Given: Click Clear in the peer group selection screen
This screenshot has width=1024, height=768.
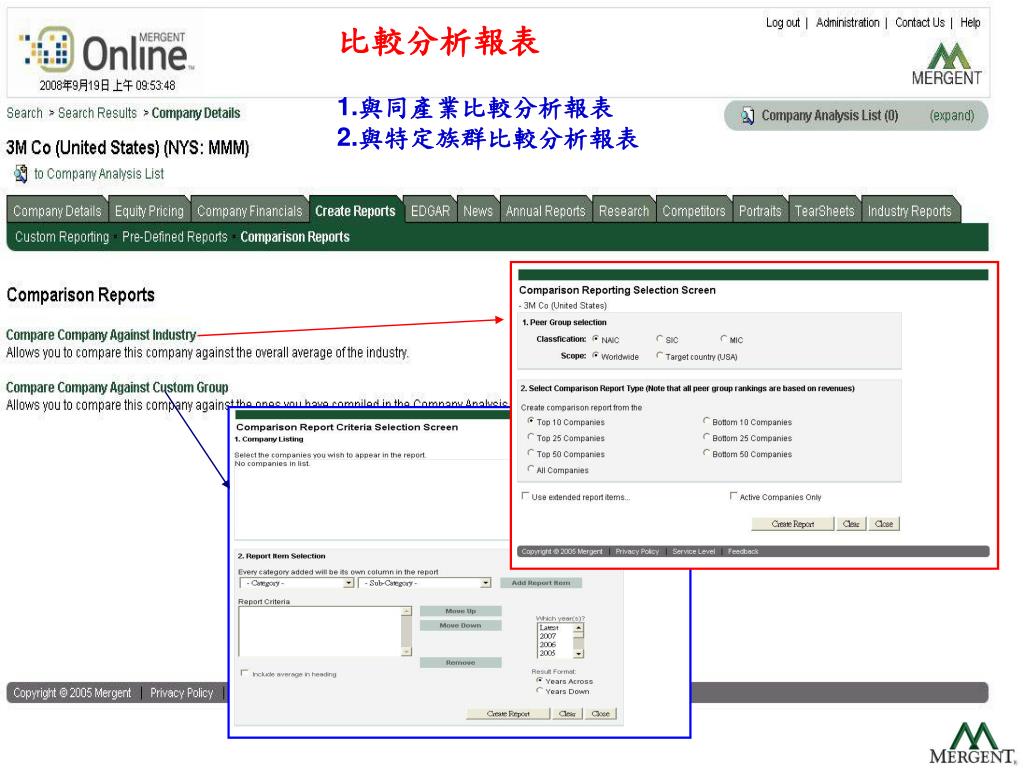Looking at the screenshot, I should coord(851,524).
